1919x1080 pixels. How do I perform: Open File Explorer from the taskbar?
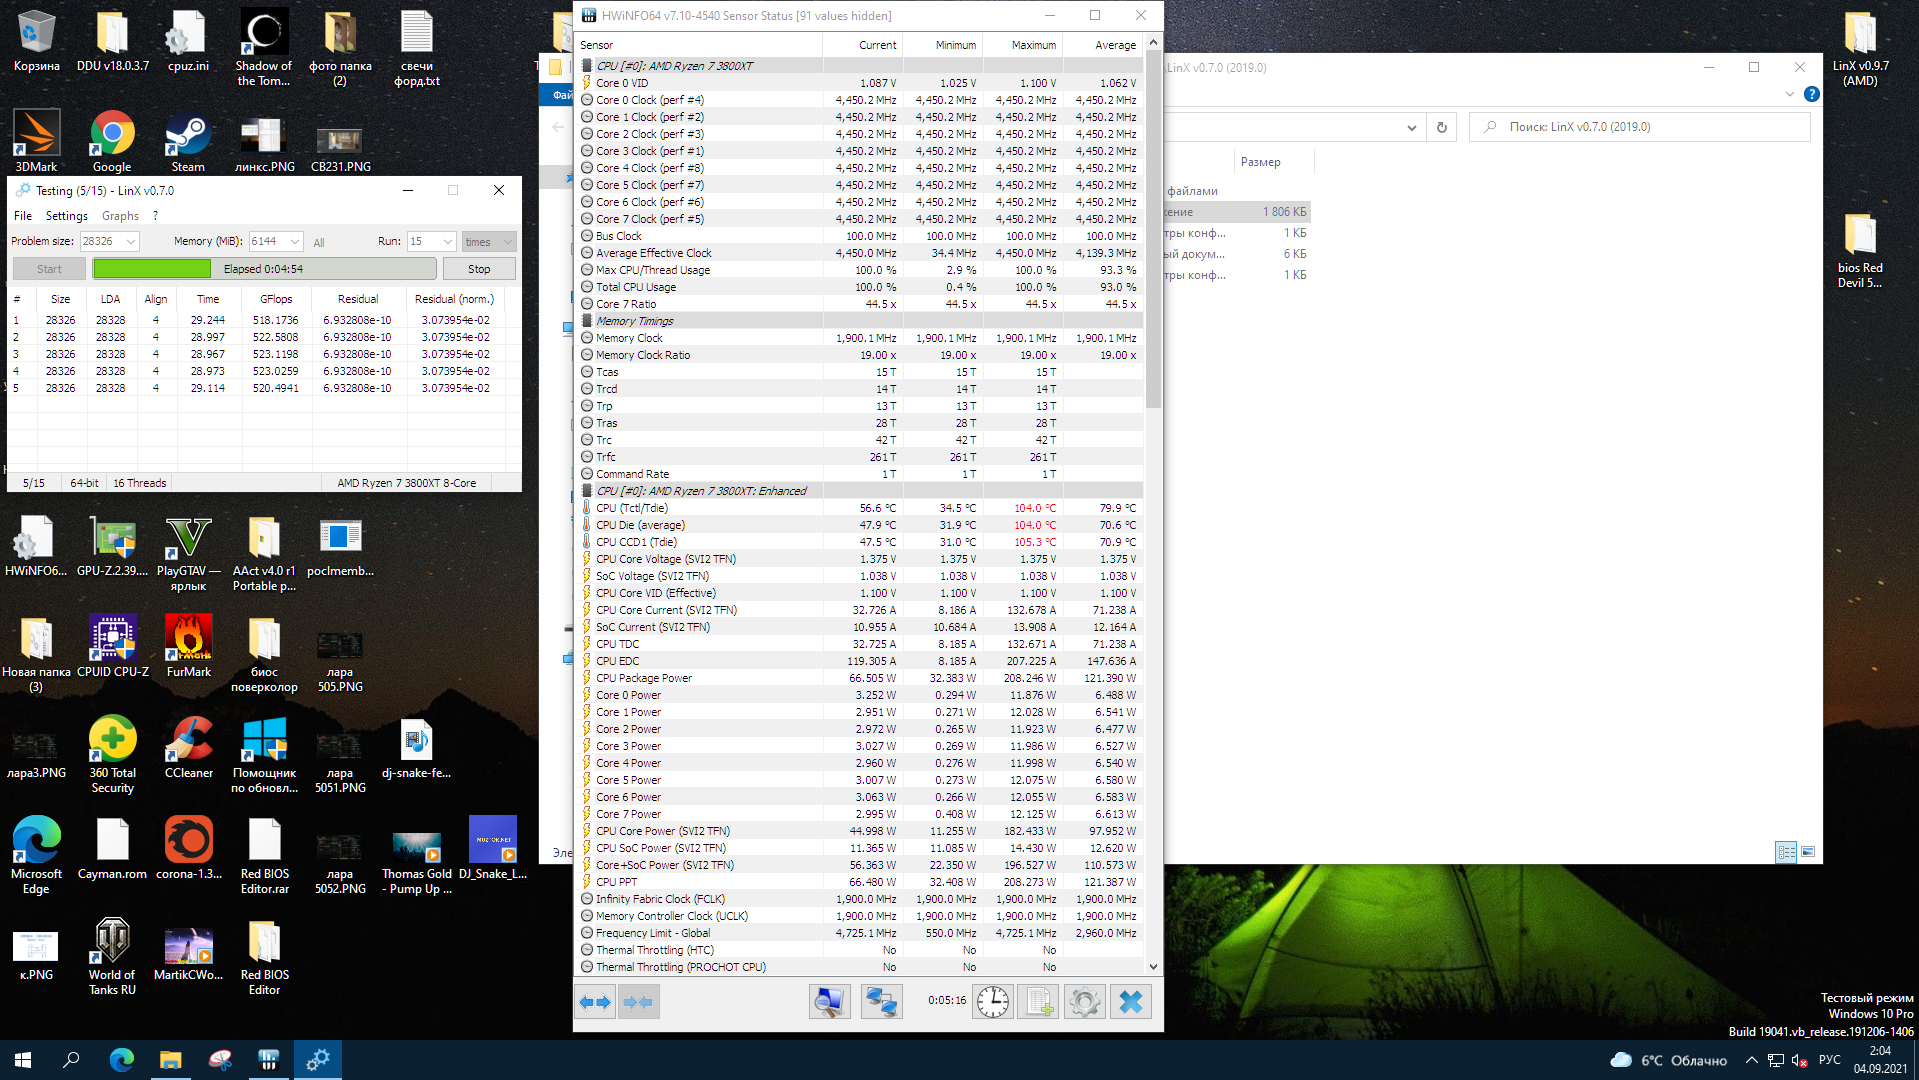[170, 1060]
